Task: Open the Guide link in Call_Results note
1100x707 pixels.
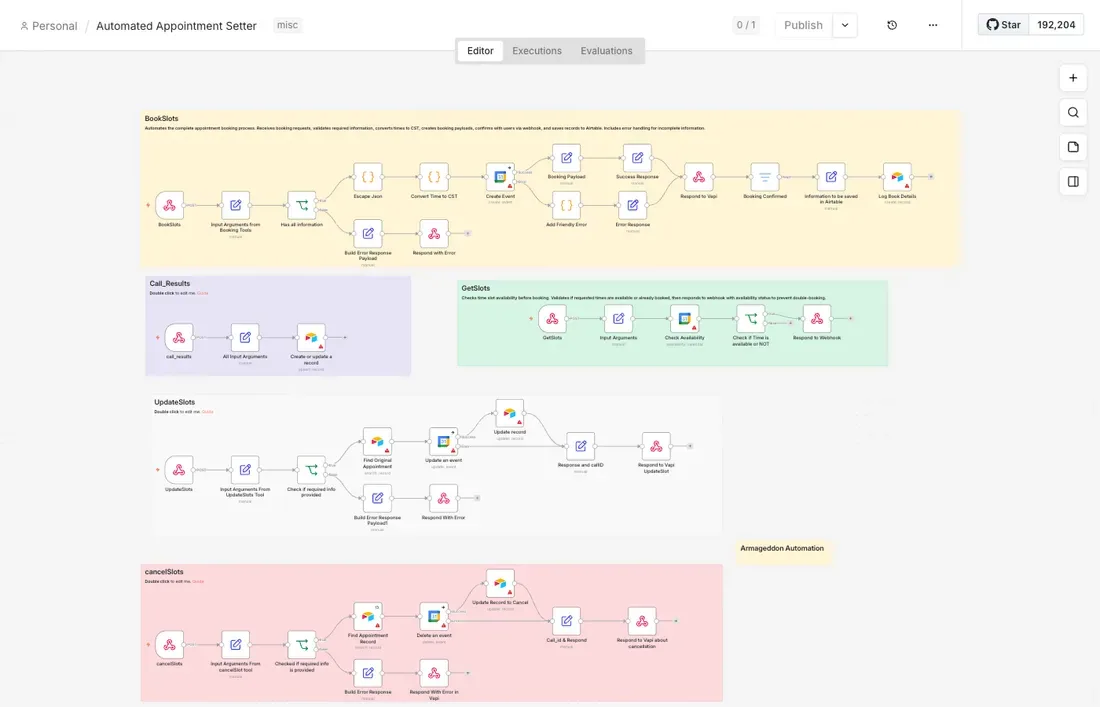Action: pyautogui.click(x=203, y=293)
